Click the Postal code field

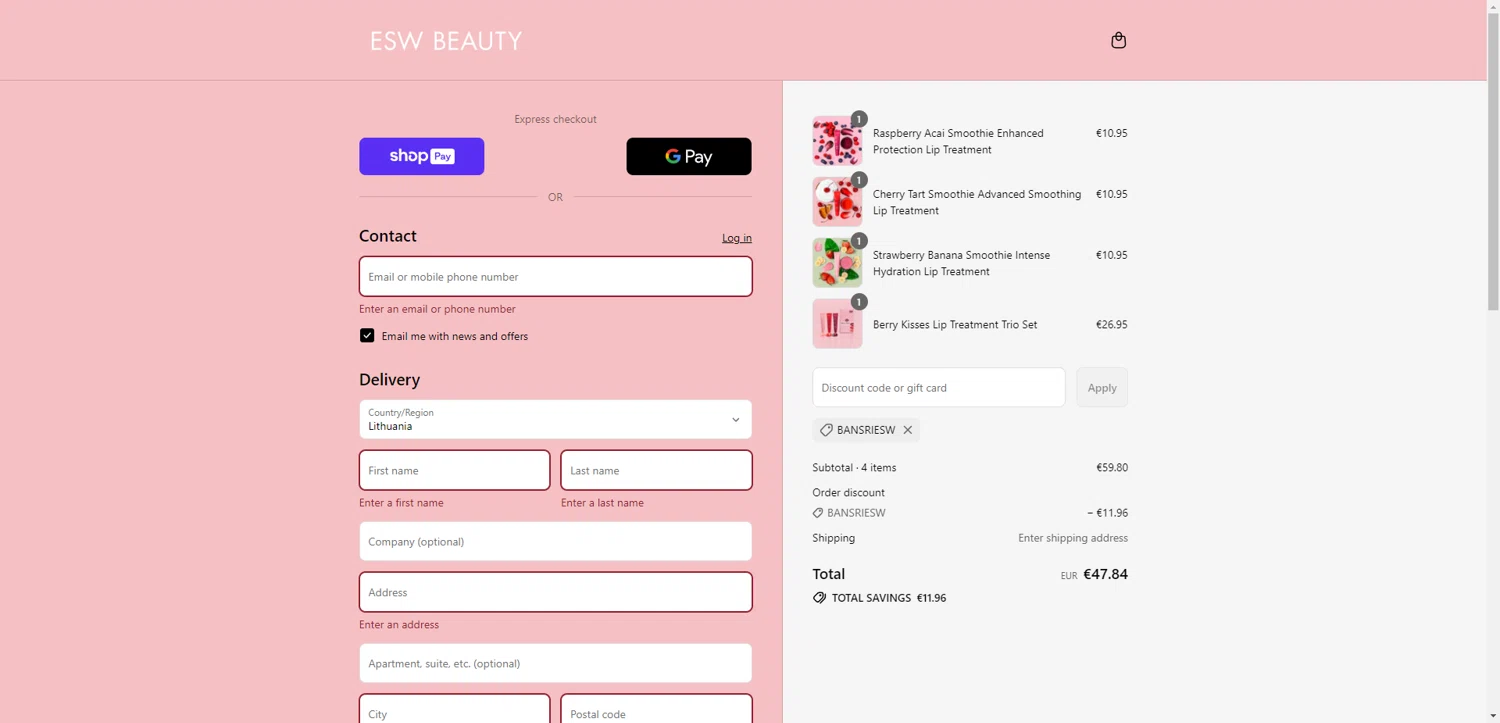pos(657,709)
